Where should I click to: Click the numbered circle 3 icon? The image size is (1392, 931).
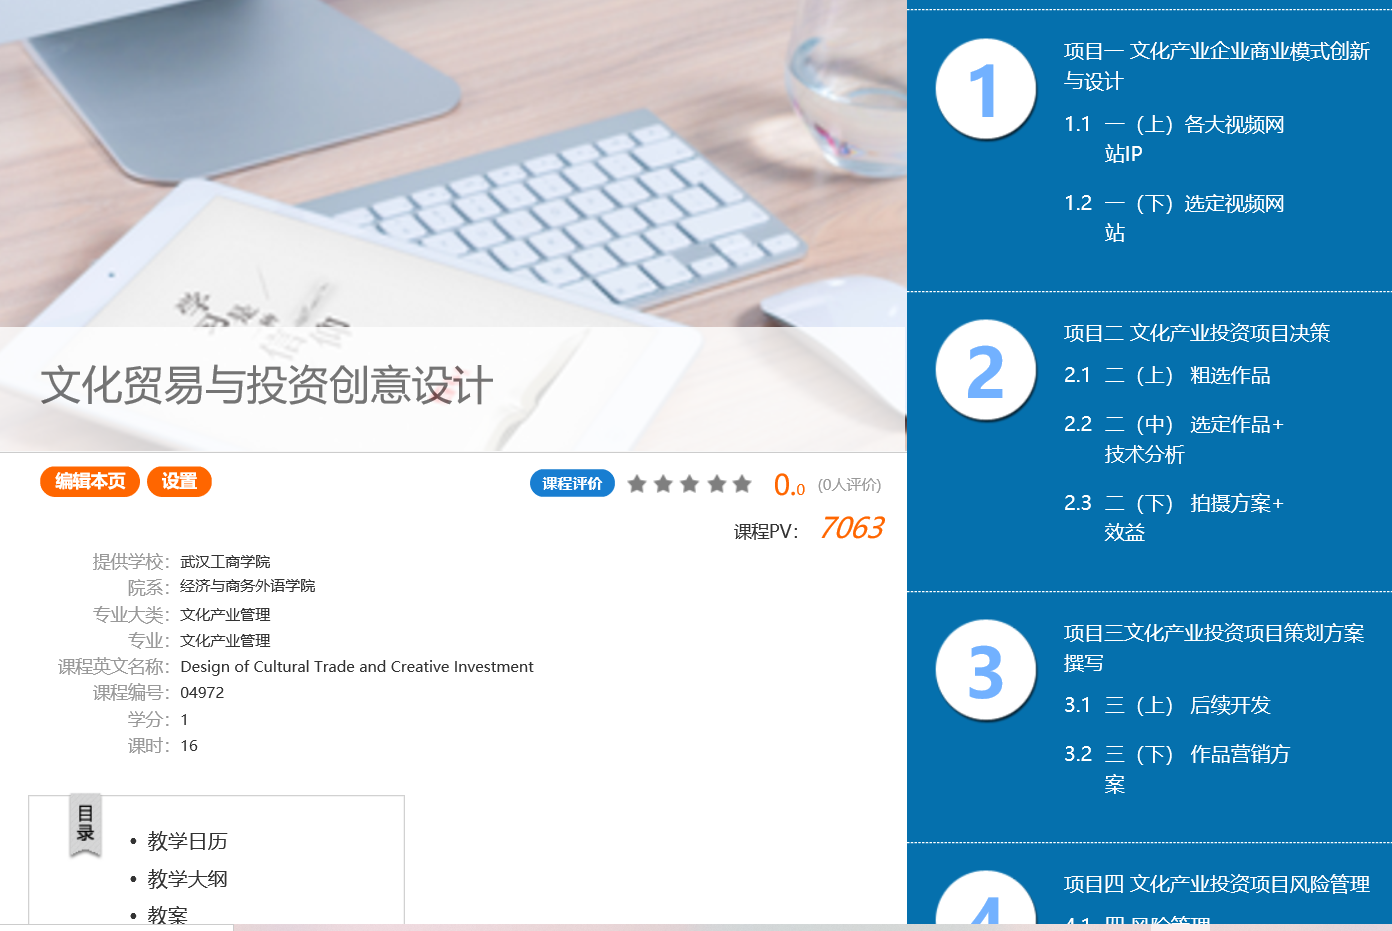coord(985,670)
